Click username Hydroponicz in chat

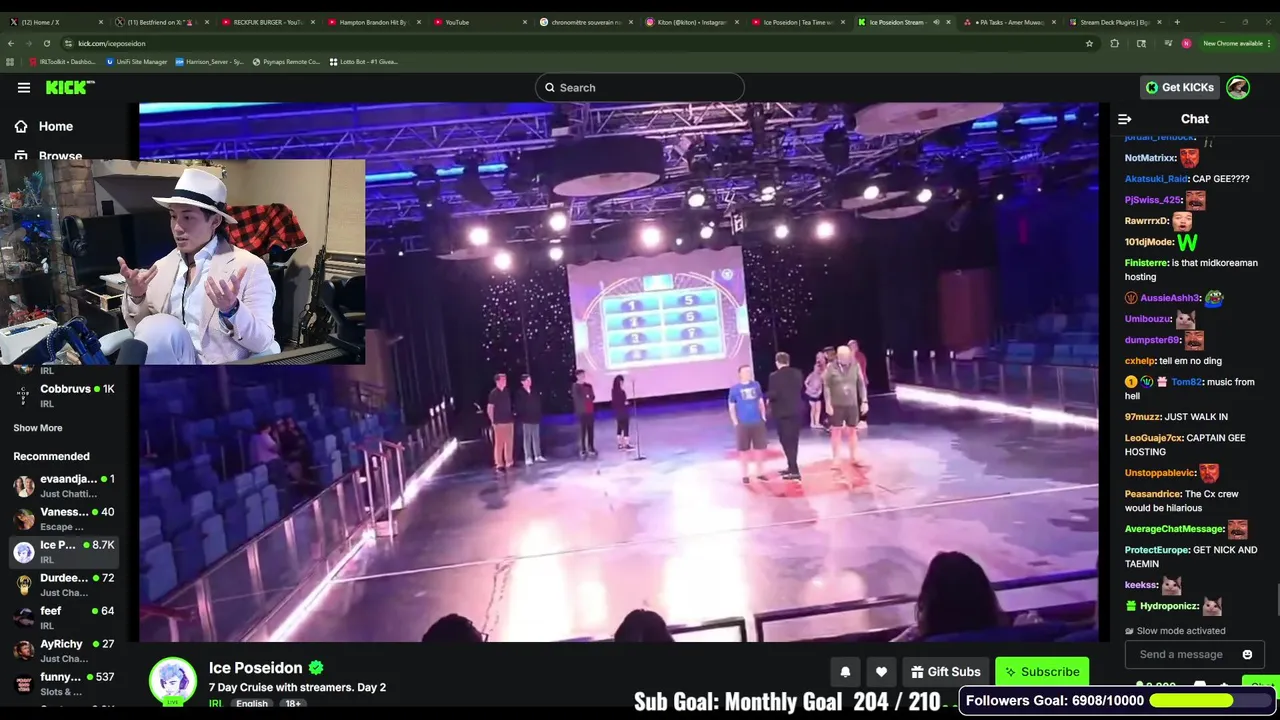tap(1168, 606)
